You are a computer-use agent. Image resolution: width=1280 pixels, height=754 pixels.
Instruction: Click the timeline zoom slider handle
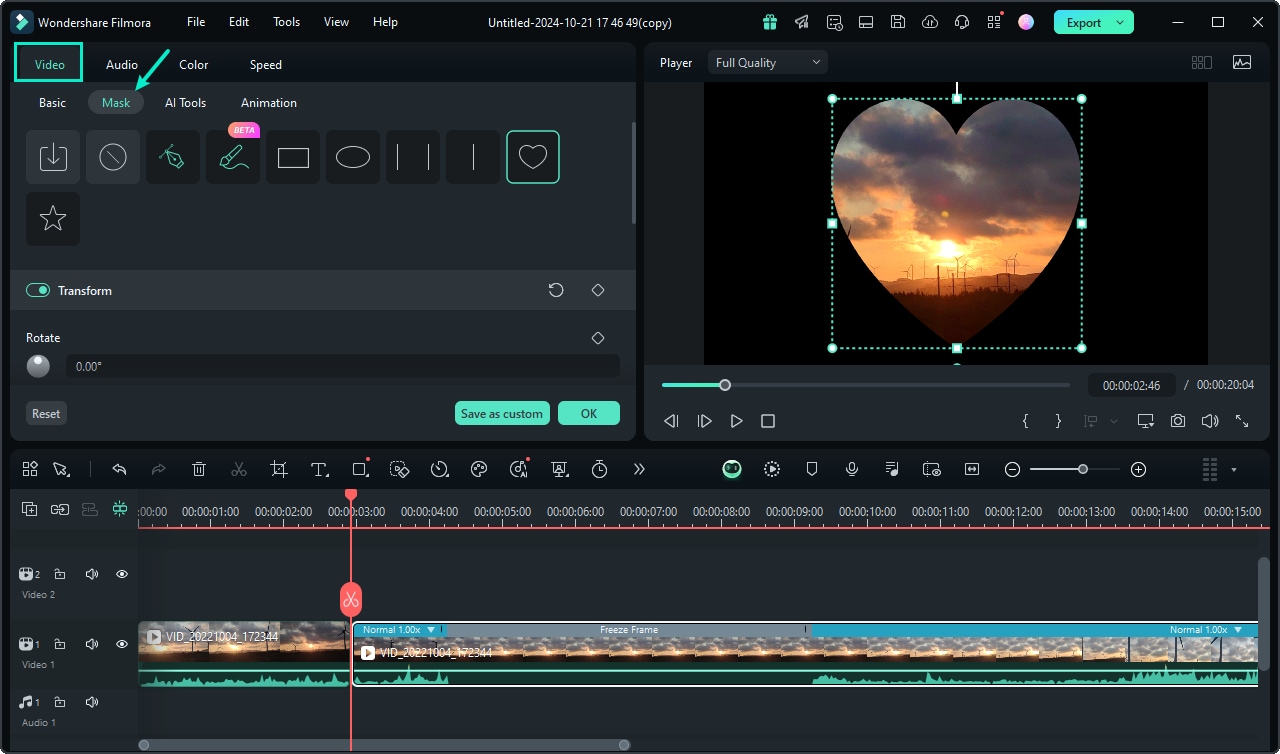(x=1082, y=469)
